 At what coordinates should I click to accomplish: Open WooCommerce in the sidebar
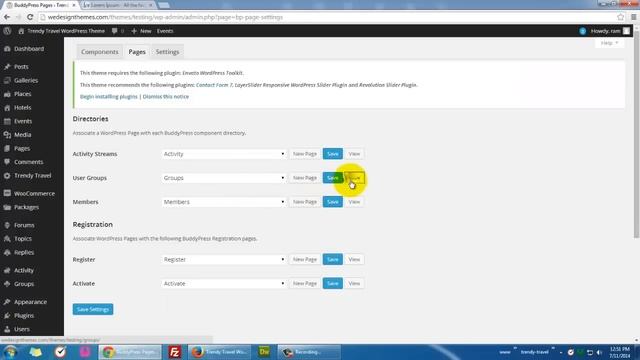click(x=34, y=193)
